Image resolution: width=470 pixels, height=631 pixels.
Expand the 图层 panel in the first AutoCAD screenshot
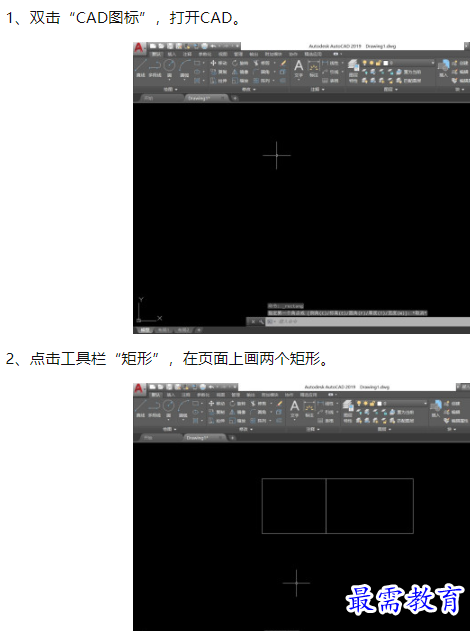tap(390, 89)
